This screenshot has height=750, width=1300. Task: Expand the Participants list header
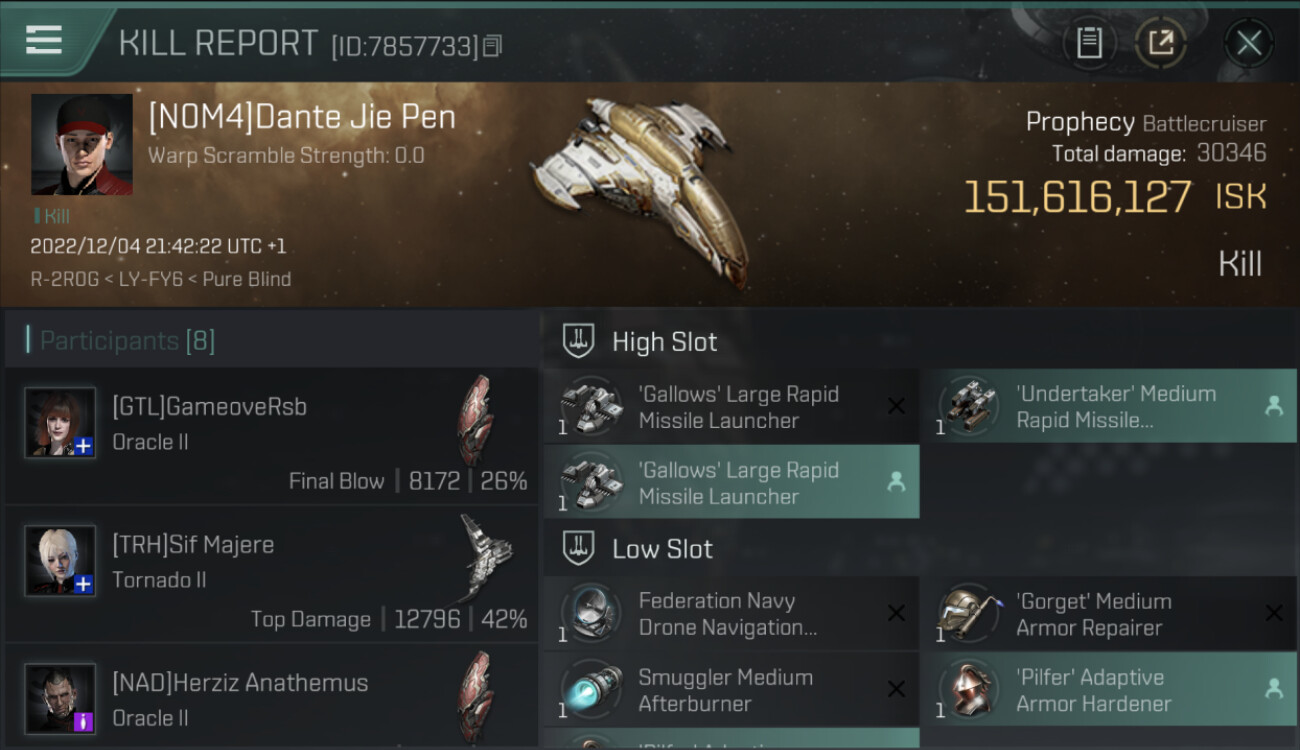(x=127, y=341)
